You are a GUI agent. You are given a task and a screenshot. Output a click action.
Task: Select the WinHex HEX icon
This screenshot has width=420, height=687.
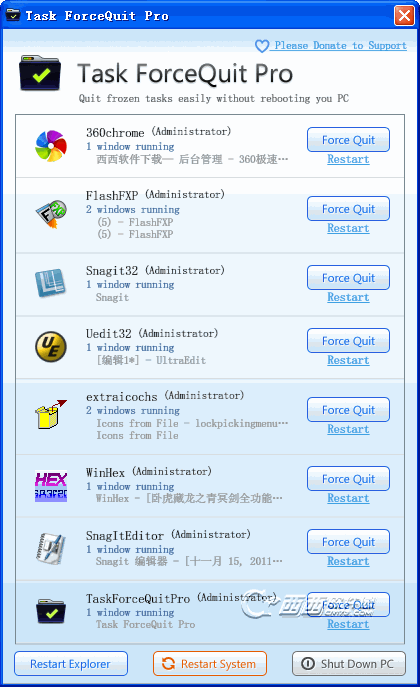pyautogui.click(x=51, y=486)
